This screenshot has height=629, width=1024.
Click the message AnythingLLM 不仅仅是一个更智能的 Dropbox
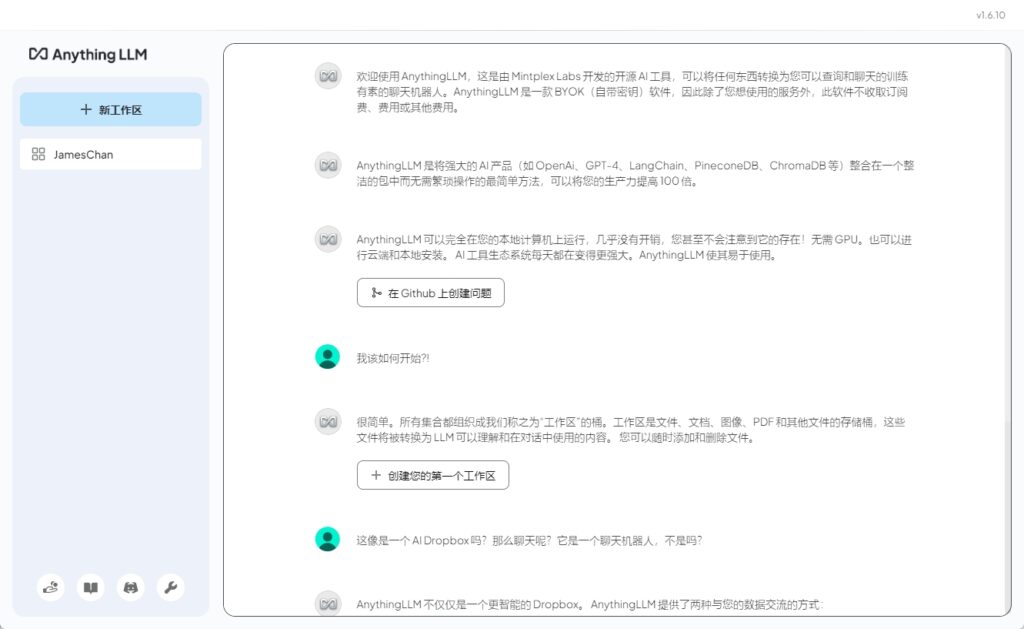(x=589, y=604)
